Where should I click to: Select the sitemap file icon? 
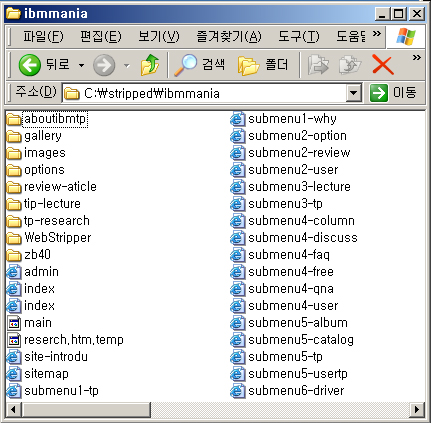pos(14,374)
